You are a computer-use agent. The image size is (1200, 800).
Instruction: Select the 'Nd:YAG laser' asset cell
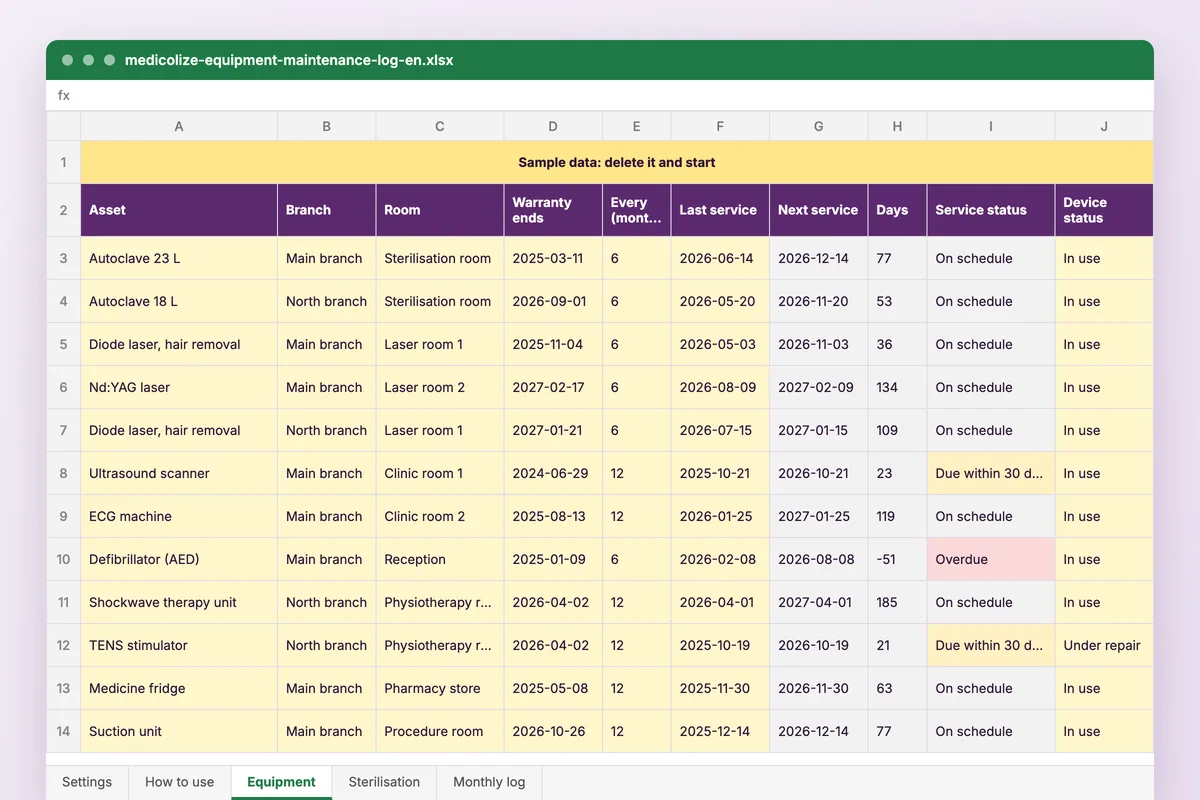coord(179,387)
